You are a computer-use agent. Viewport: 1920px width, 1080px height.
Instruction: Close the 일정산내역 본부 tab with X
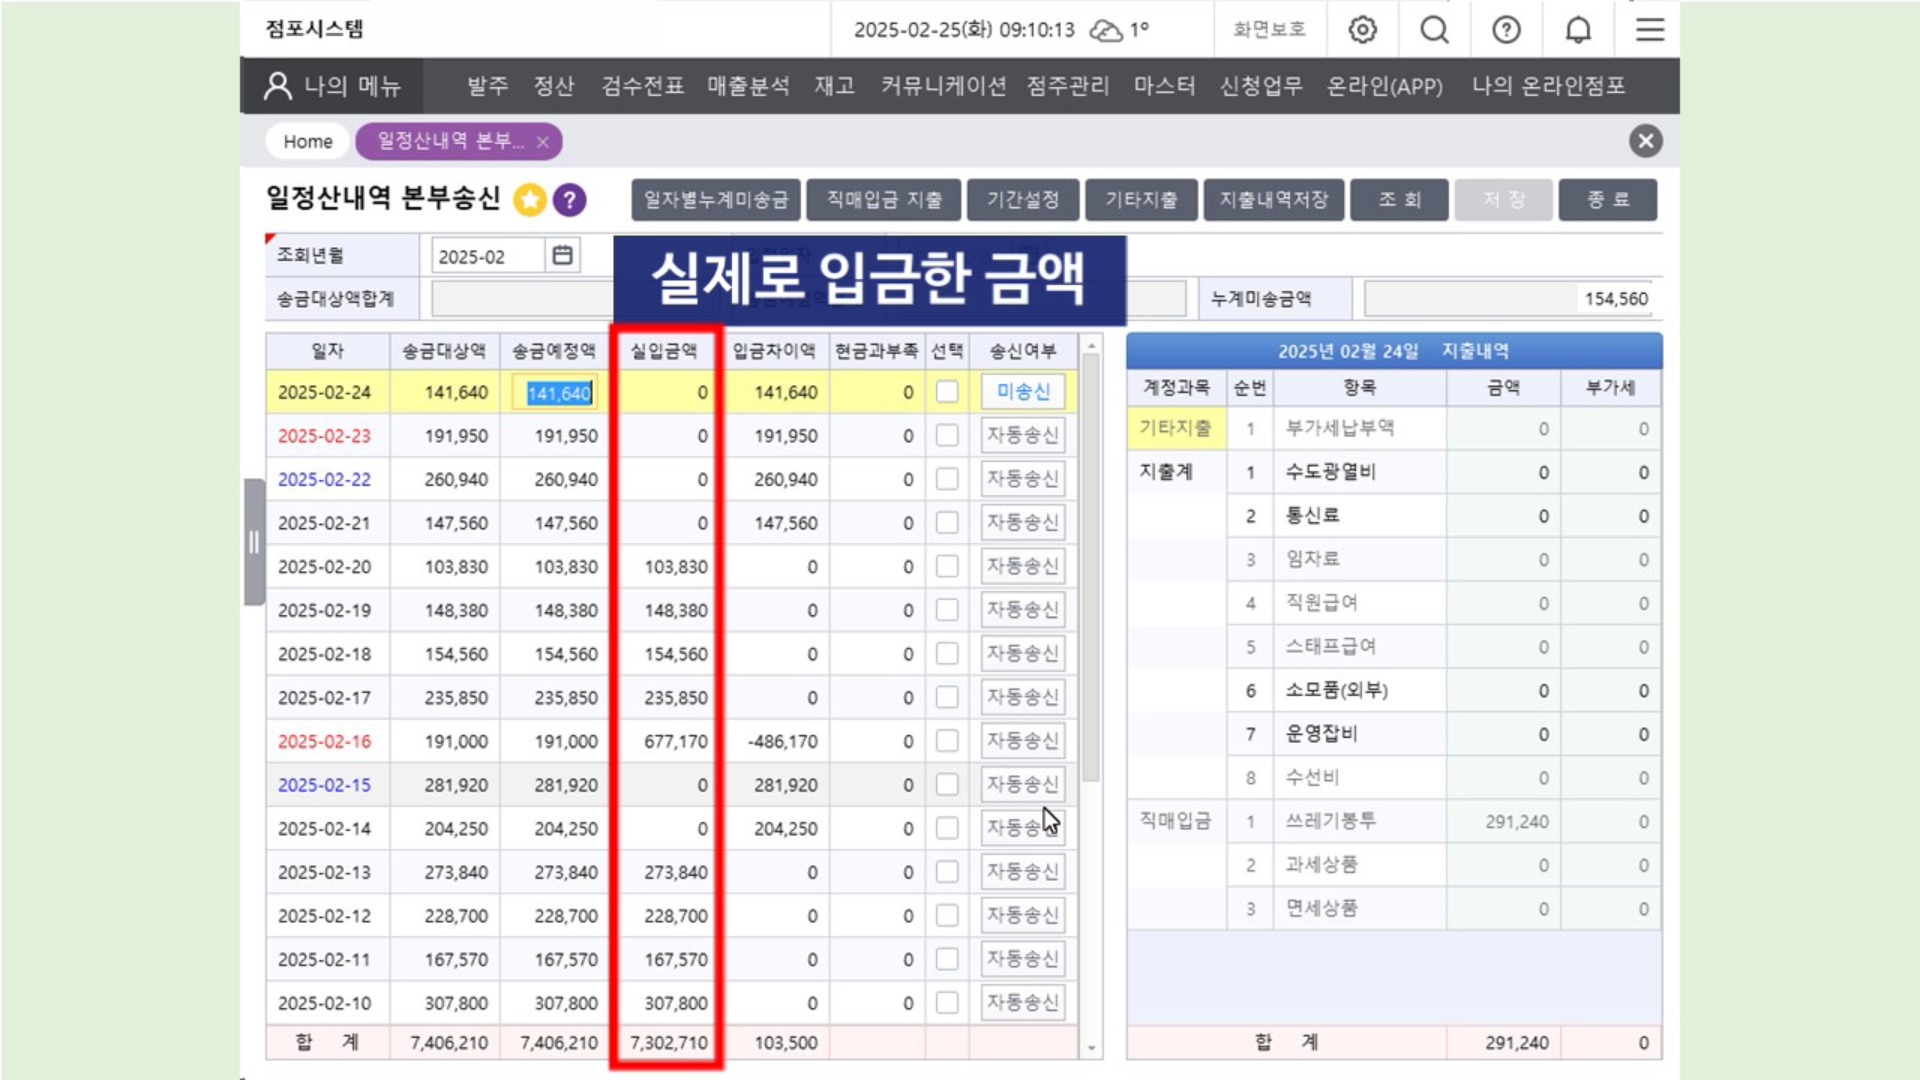tap(543, 142)
